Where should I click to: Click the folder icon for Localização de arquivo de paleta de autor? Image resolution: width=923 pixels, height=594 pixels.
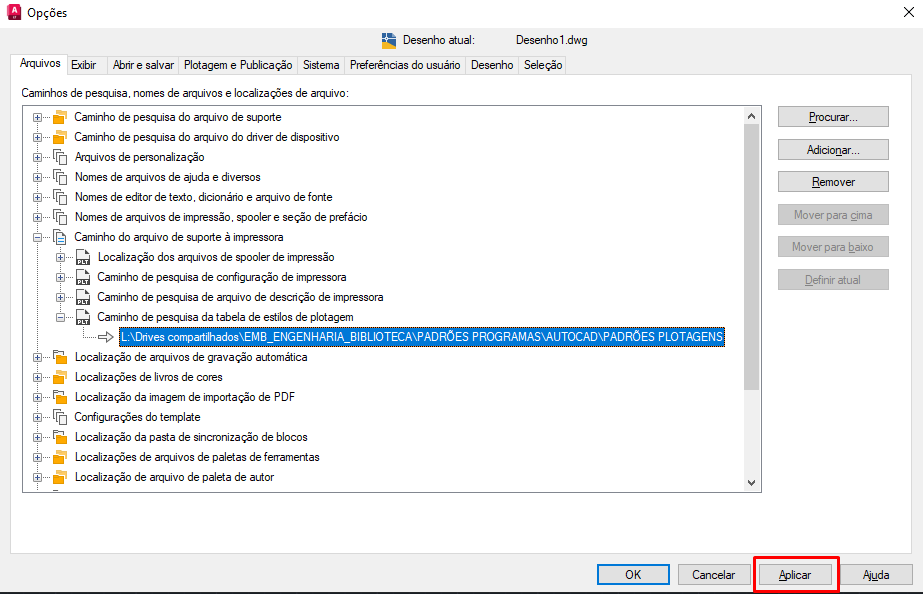[x=59, y=477]
